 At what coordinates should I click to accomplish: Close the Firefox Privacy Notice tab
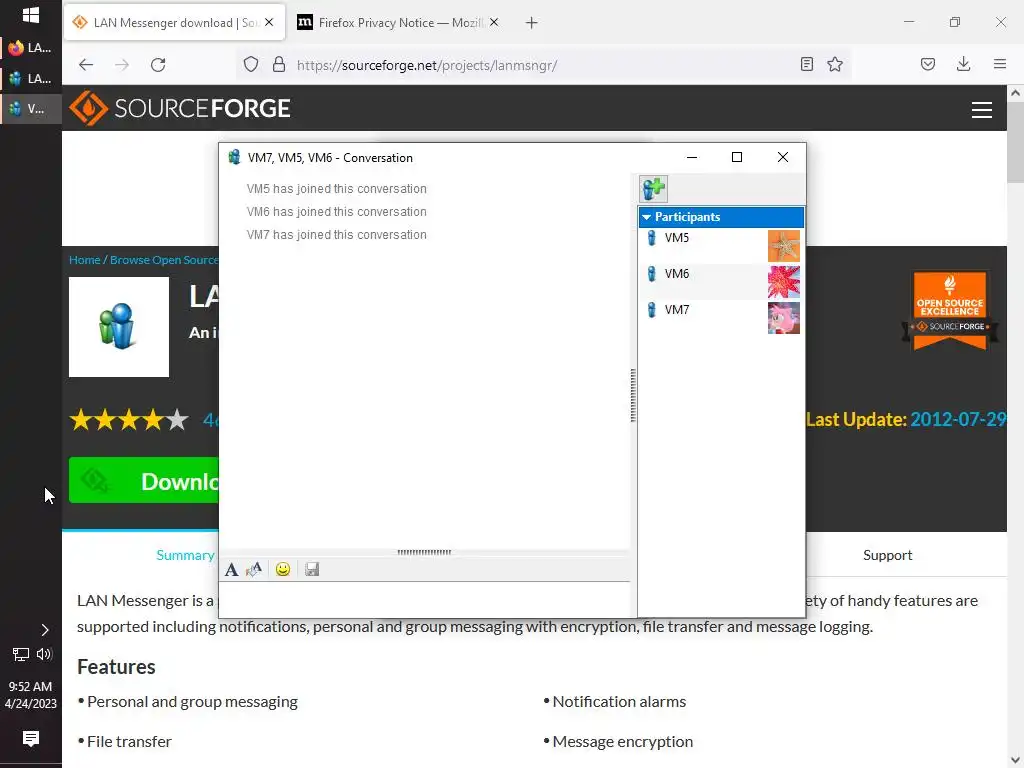click(494, 22)
